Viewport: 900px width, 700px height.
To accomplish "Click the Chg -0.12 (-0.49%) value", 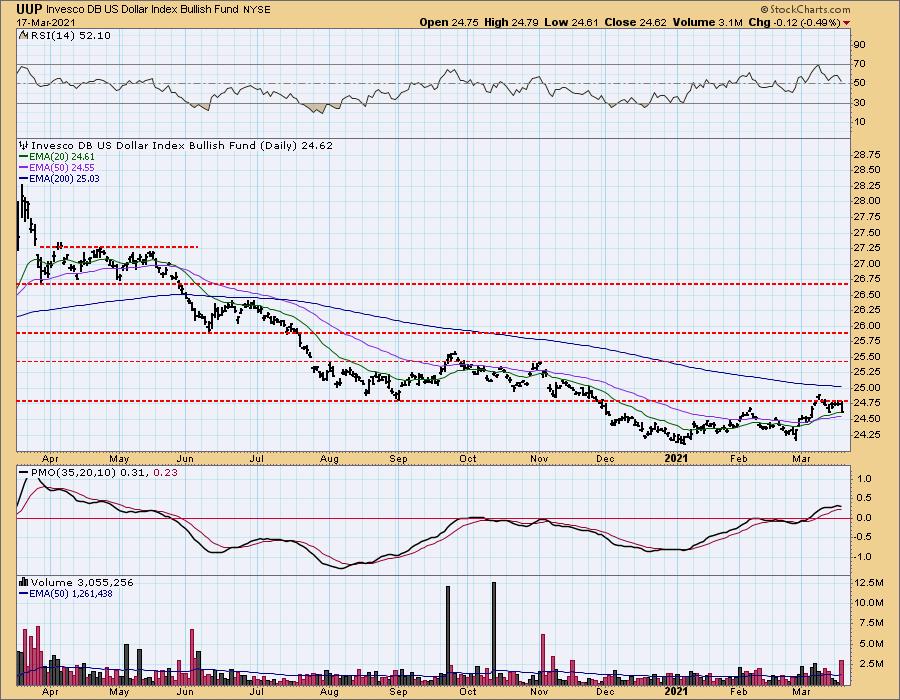I will coord(794,22).
